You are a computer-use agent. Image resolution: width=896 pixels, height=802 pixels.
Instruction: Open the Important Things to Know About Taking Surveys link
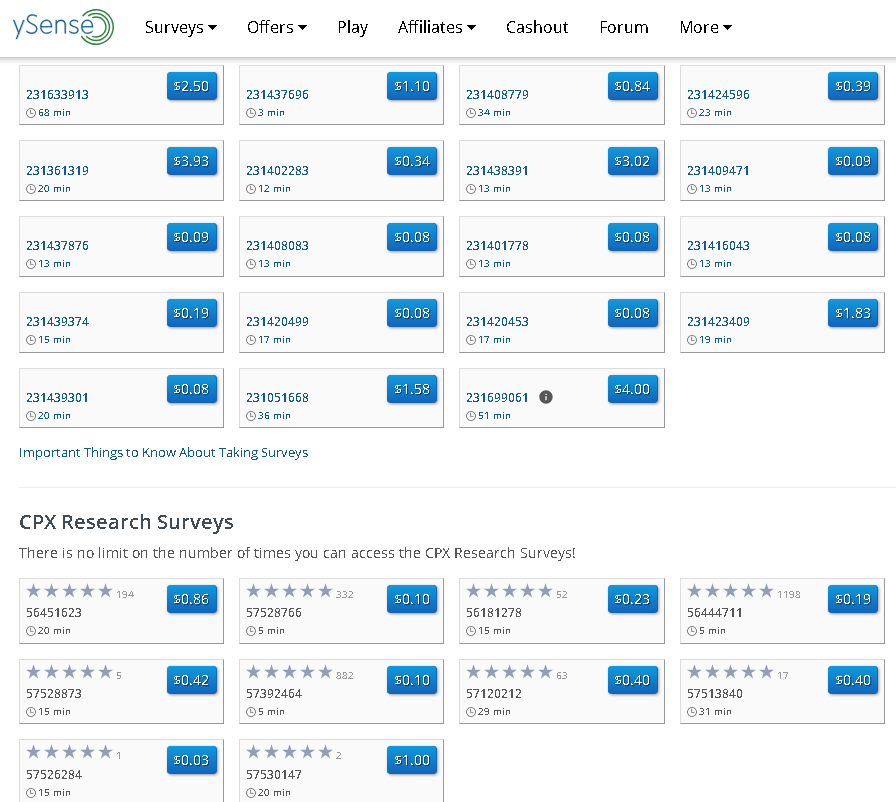click(x=163, y=452)
